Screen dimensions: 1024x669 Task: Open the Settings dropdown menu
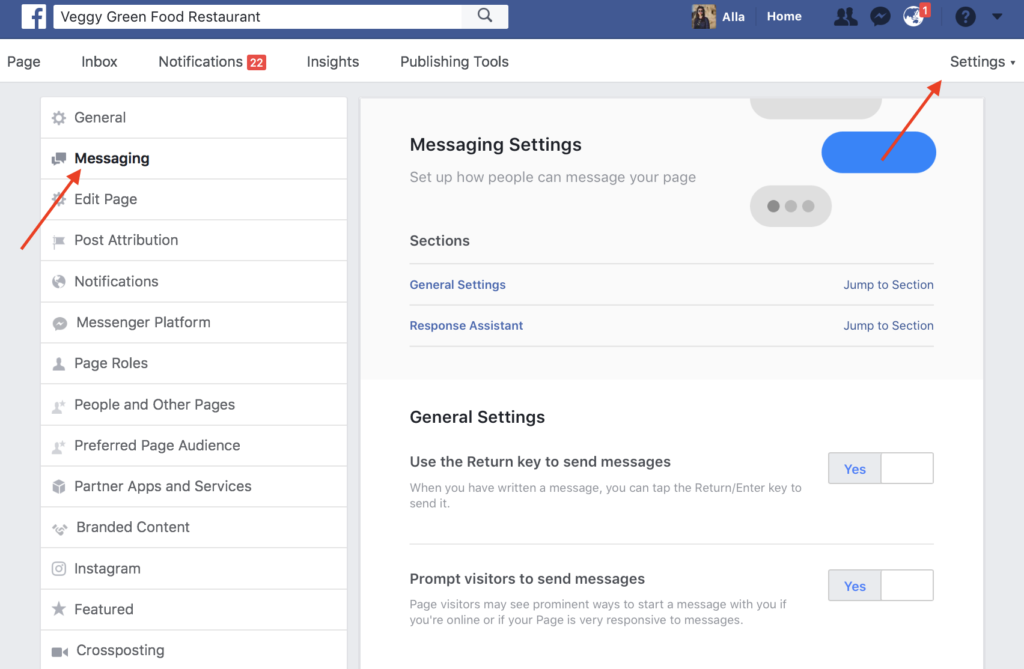(x=981, y=61)
